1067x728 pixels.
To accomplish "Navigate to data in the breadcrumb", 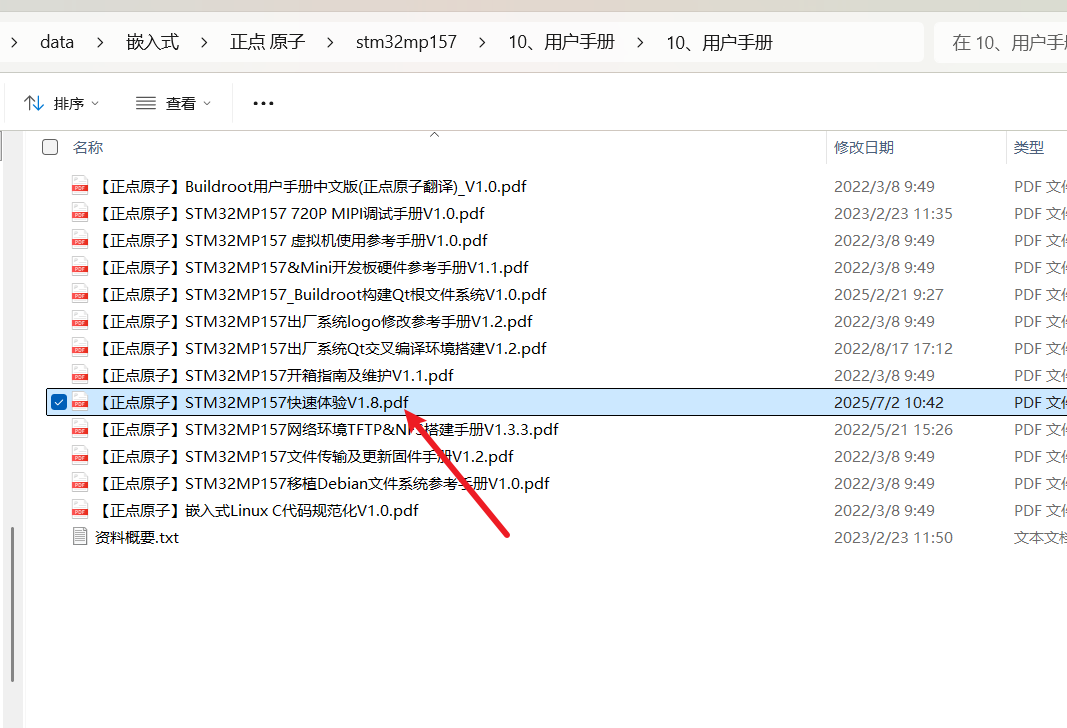I will (x=57, y=42).
